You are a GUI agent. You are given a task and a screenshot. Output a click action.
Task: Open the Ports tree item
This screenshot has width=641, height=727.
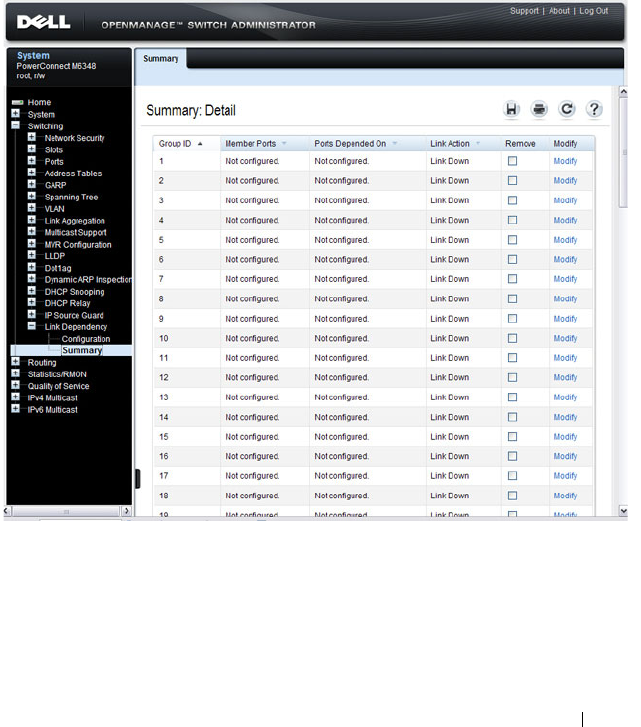54,161
